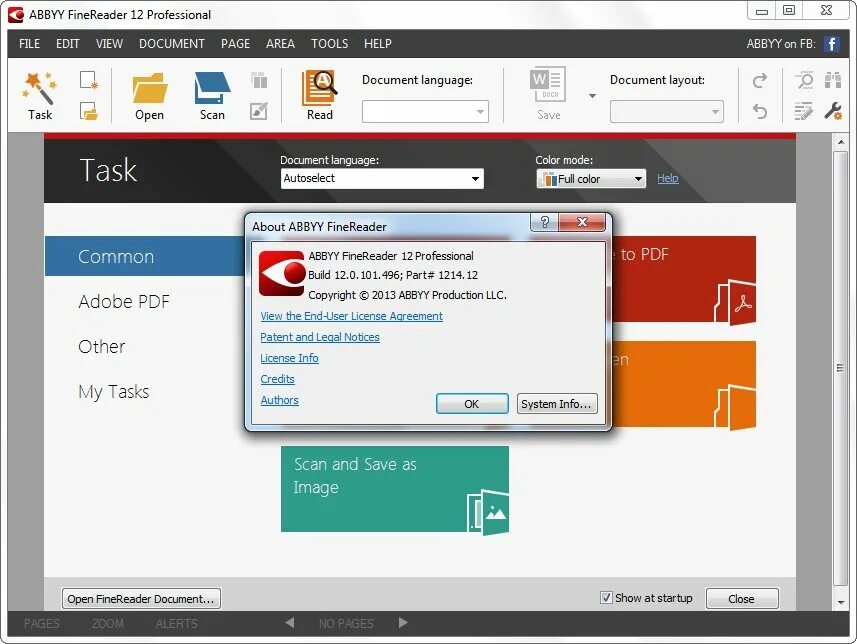Select the My Tasks category

pyautogui.click(x=114, y=391)
